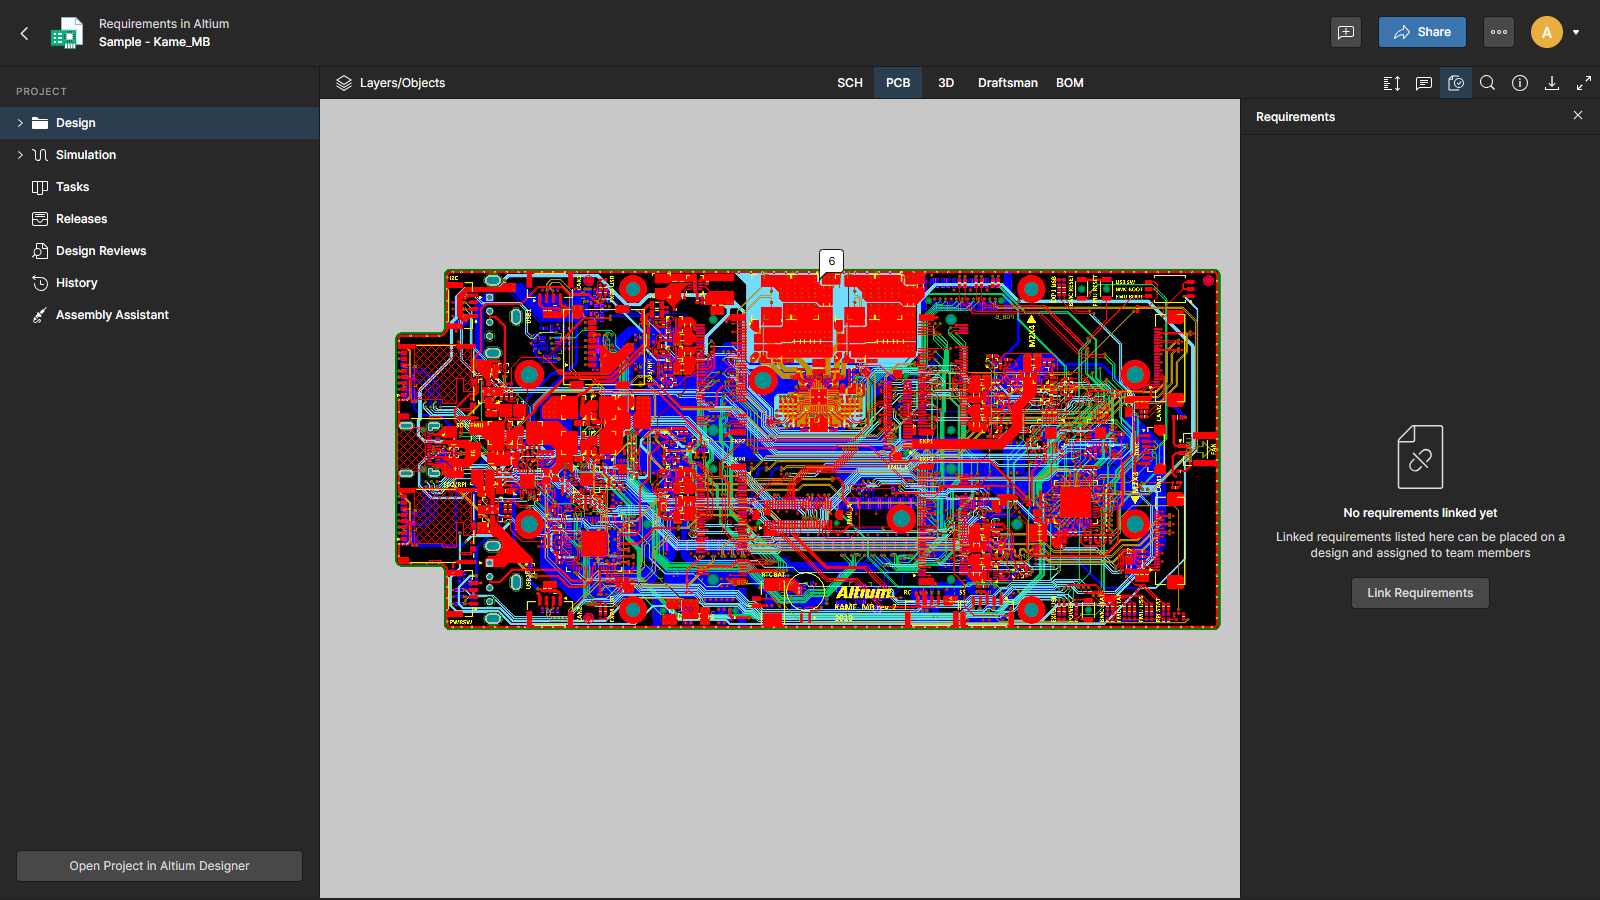Viewport: 1600px width, 900px height.
Task: Click the search magnifier icon
Action: 1487,83
